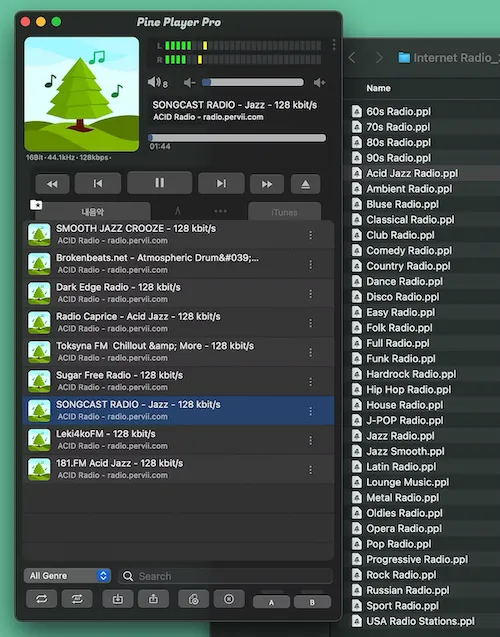Click USA Radio Stations.ppl file icon
The height and width of the screenshot is (637, 500).
point(357,621)
